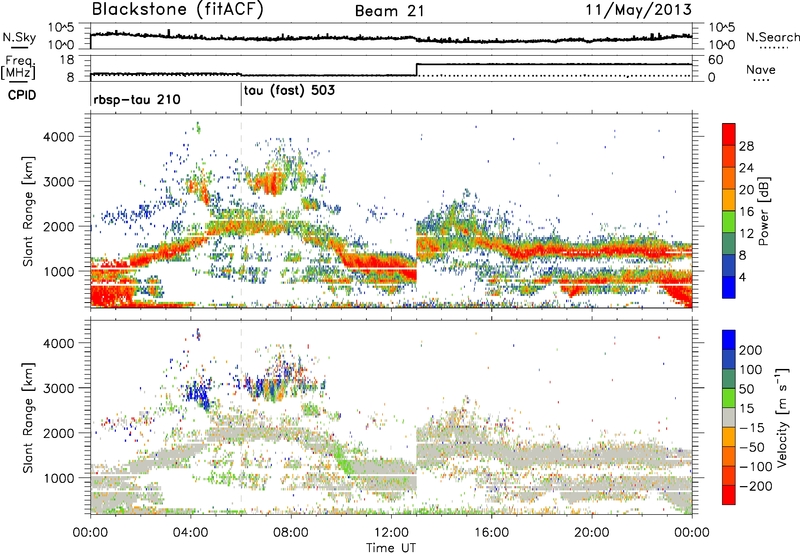This screenshot has width=800, height=554.
Task: Click the power panel Slant Range [km] label
Action: tap(28, 211)
